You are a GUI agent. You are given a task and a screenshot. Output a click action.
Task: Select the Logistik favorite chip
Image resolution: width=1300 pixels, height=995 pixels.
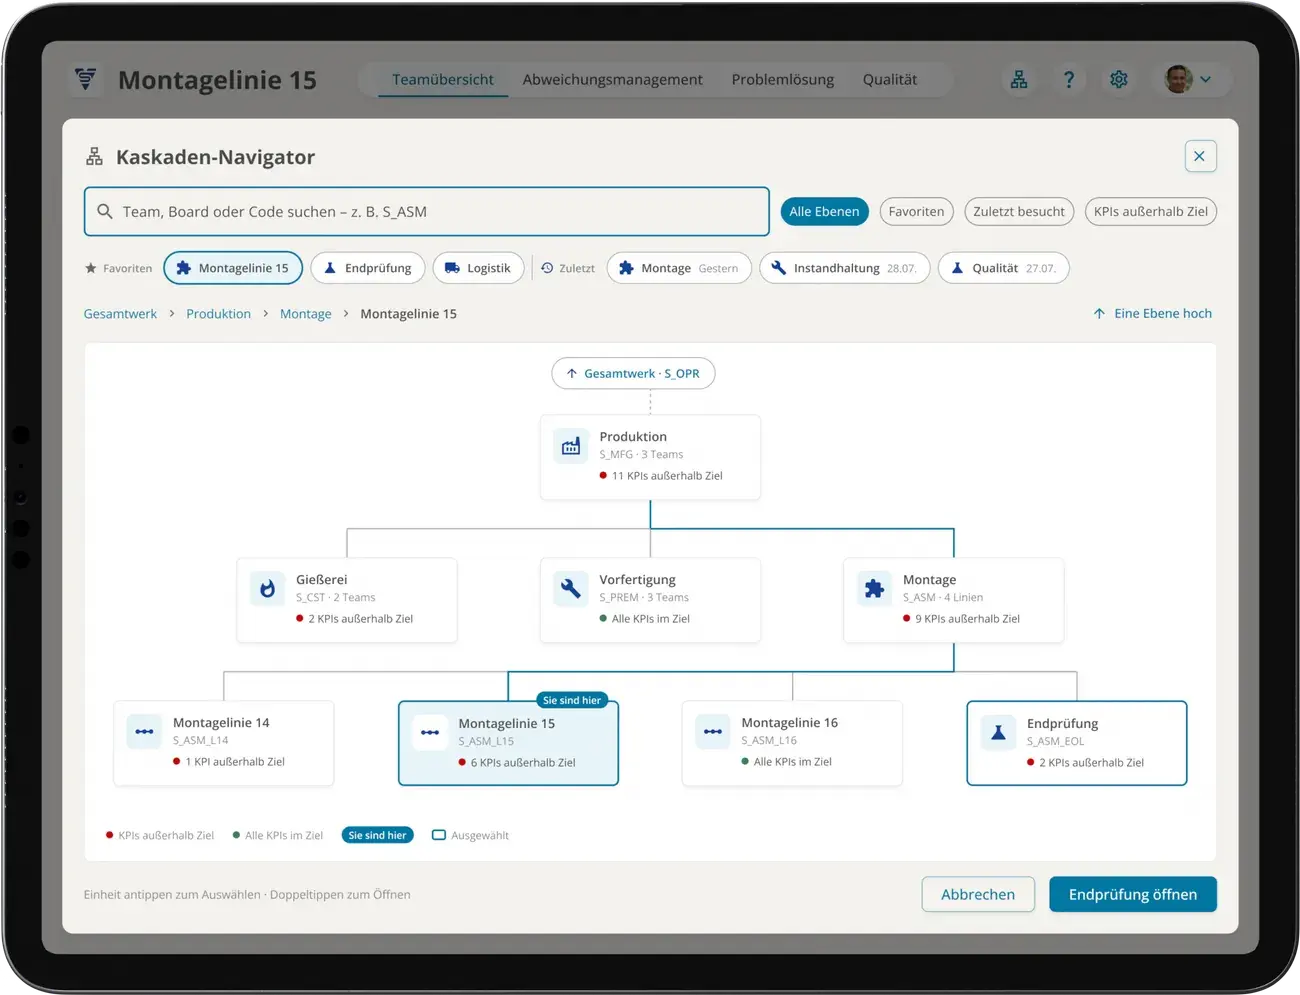[x=478, y=268]
